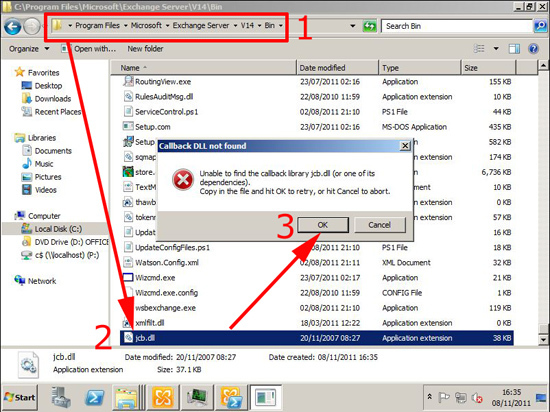Click OK in Callback DLL dialog

coord(323,225)
